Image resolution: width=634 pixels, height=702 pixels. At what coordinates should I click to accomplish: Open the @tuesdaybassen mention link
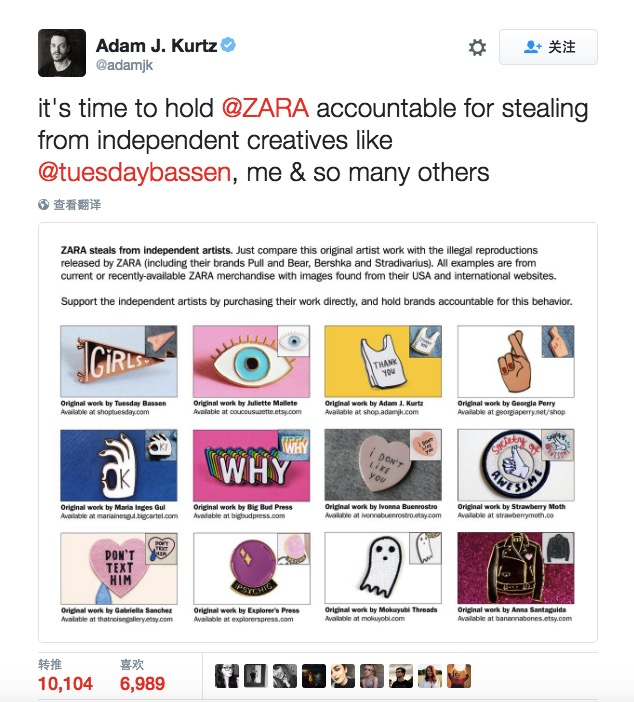pos(134,173)
